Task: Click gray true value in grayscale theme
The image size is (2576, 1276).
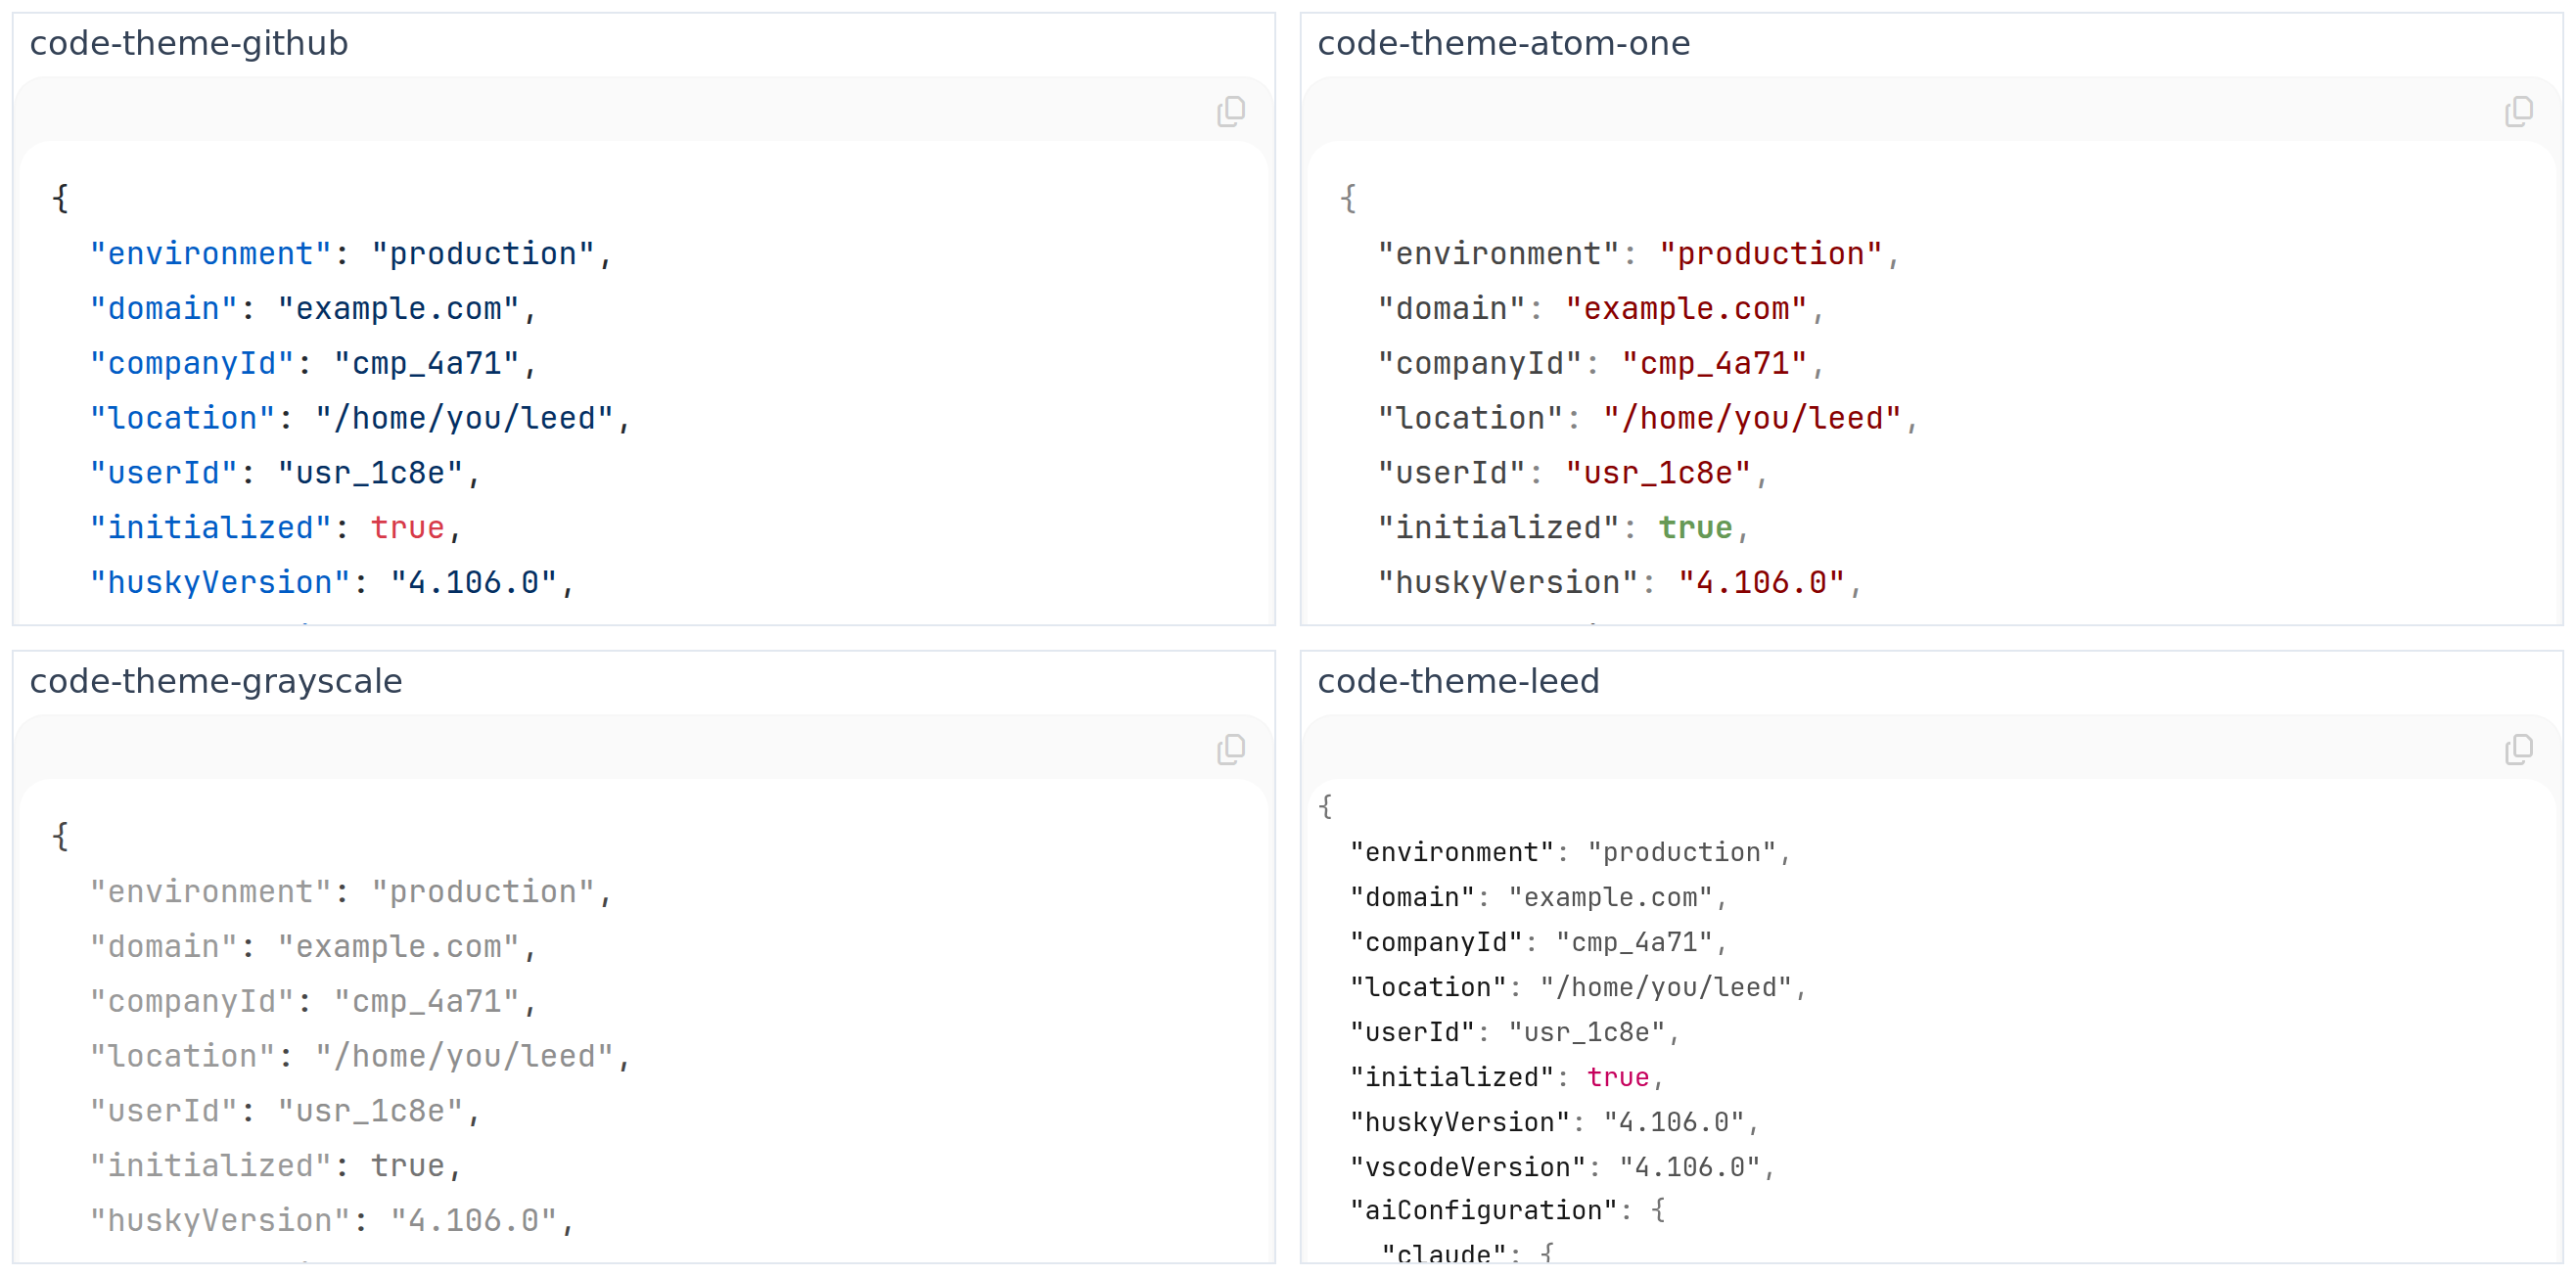Action: pos(407,1166)
